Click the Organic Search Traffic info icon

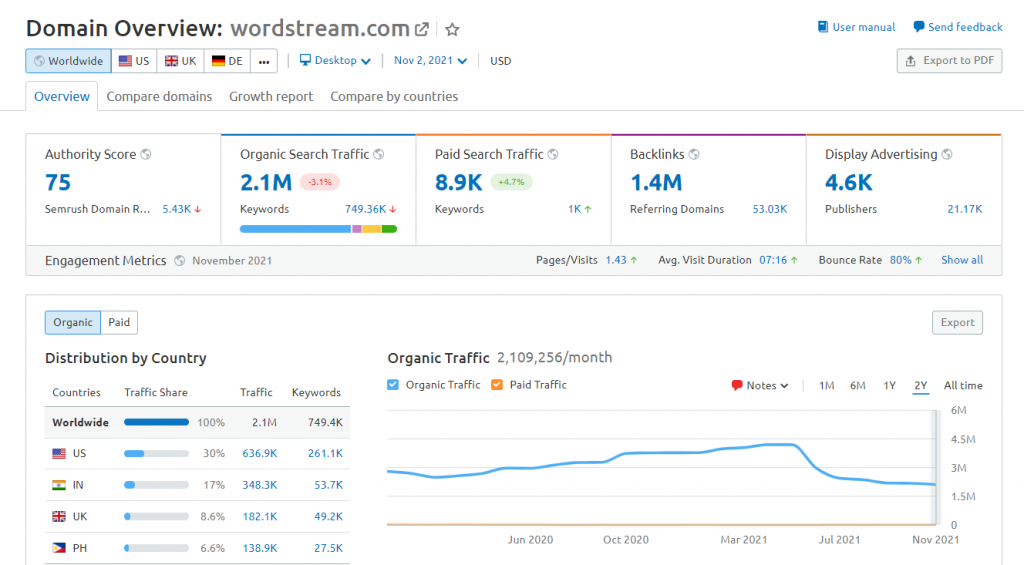pyautogui.click(x=379, y=154)
